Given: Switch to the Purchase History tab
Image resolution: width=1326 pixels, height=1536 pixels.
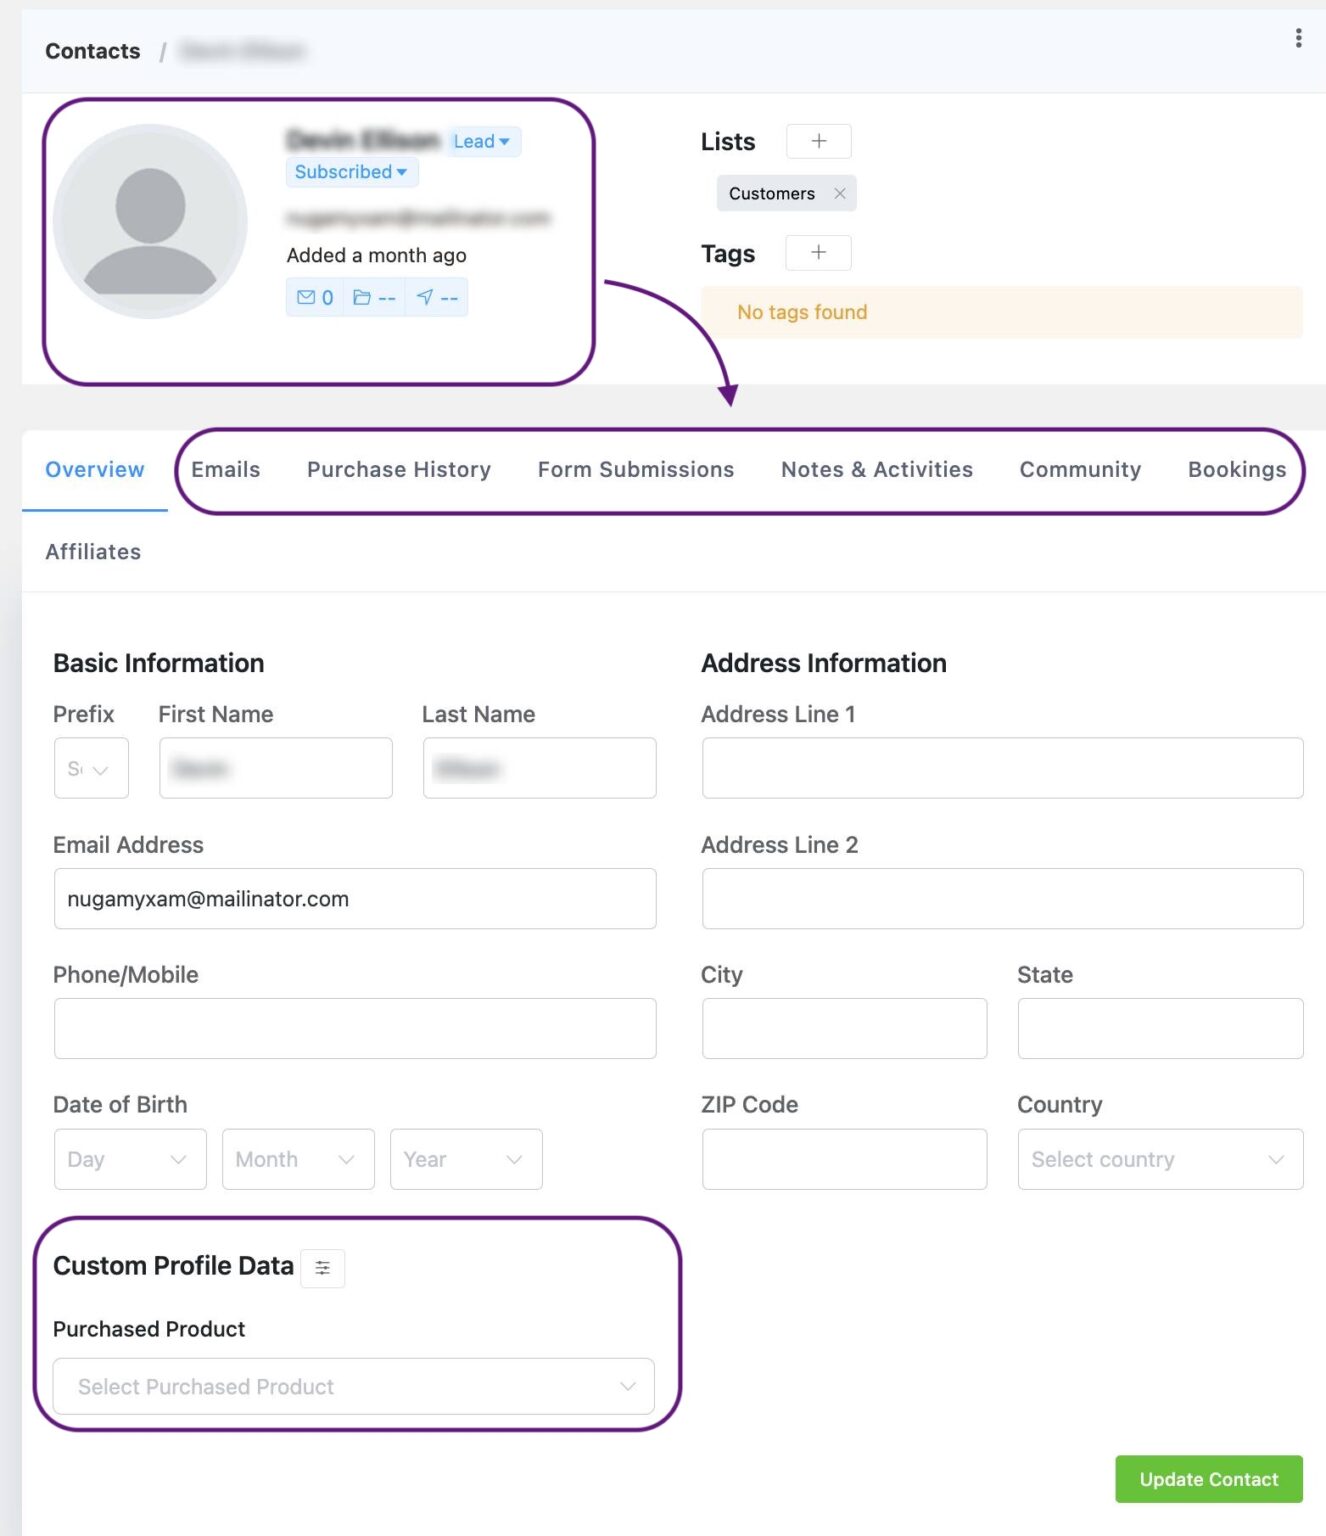Looking at the screenshot, I should [398, 469].
